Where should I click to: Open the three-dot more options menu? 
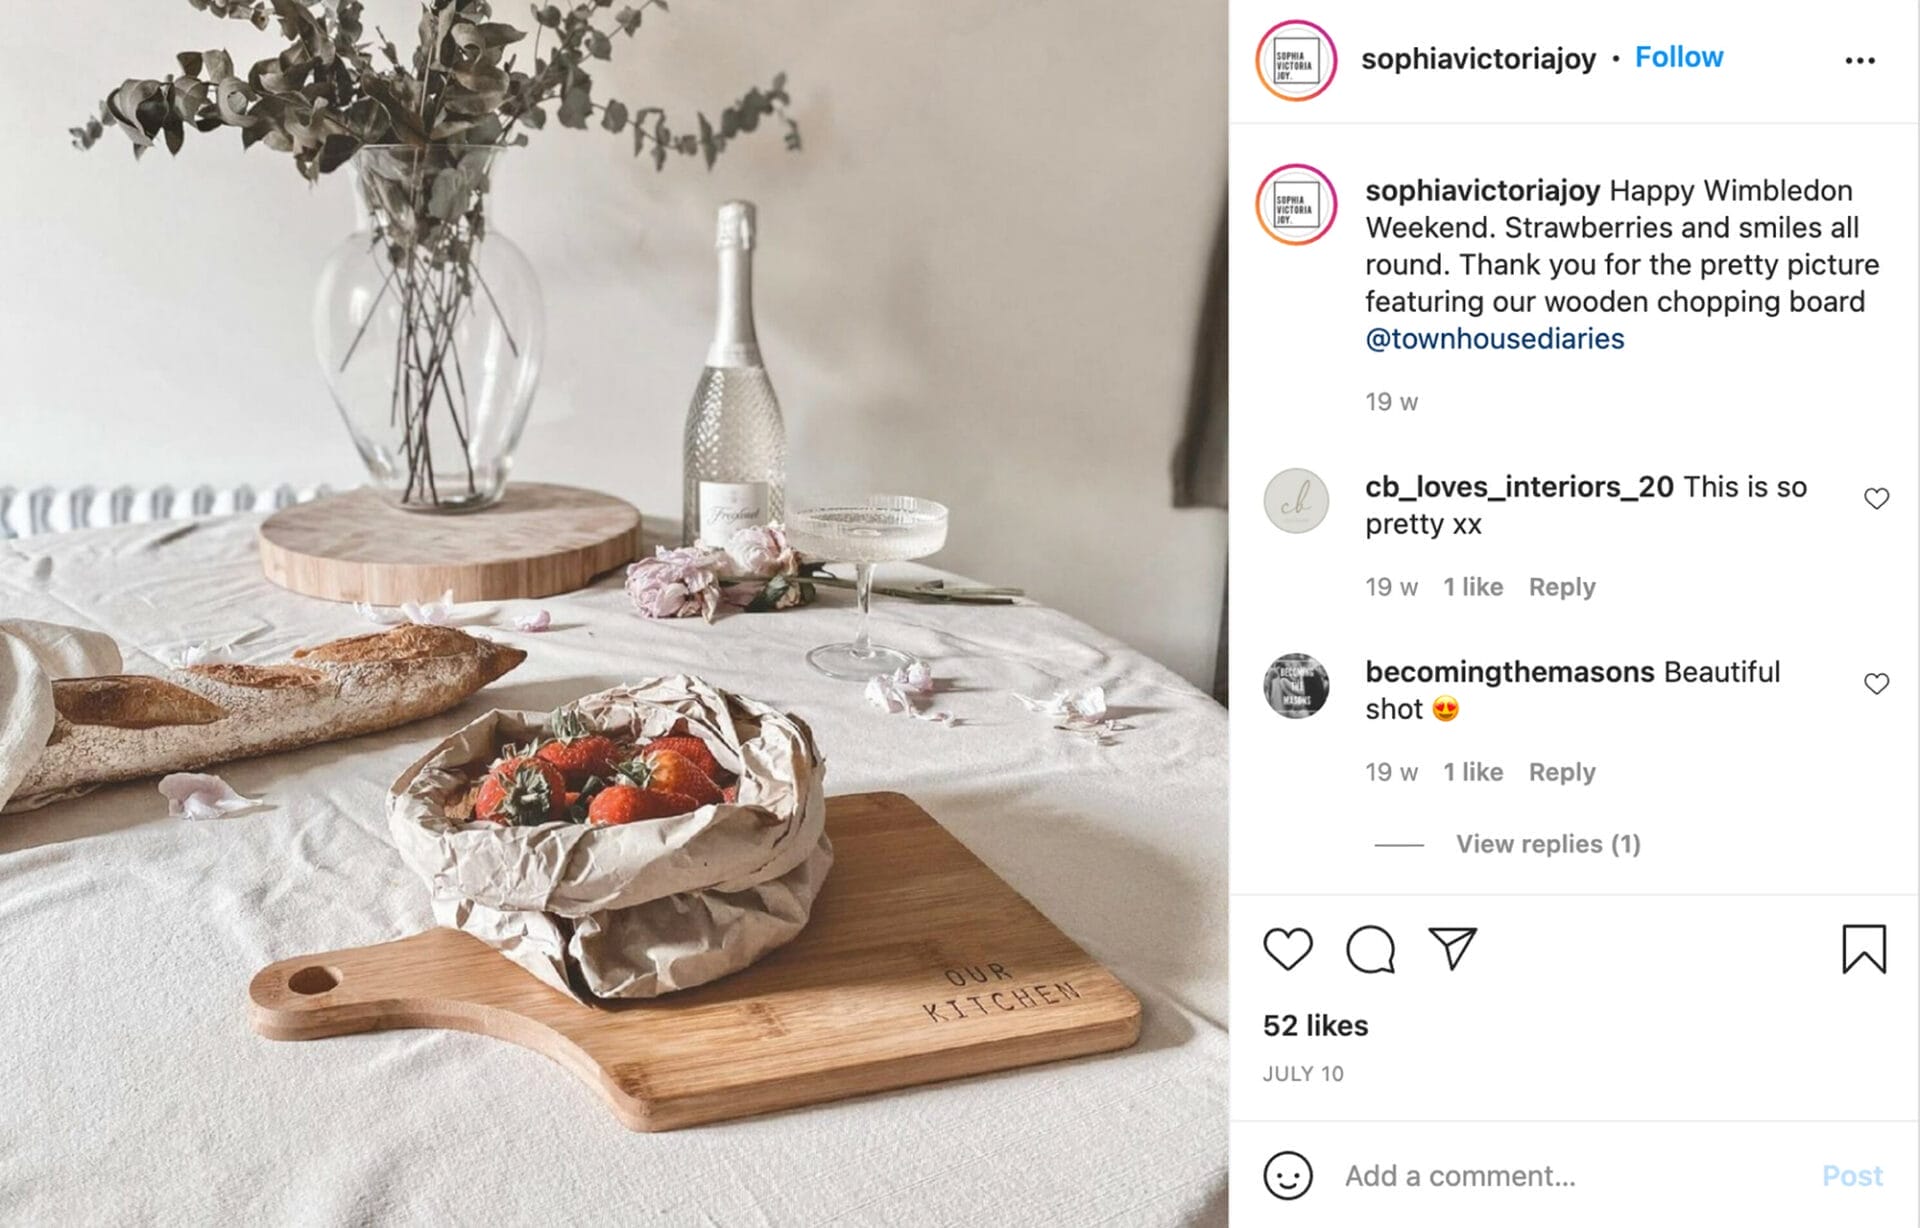tap(1860, 61)
